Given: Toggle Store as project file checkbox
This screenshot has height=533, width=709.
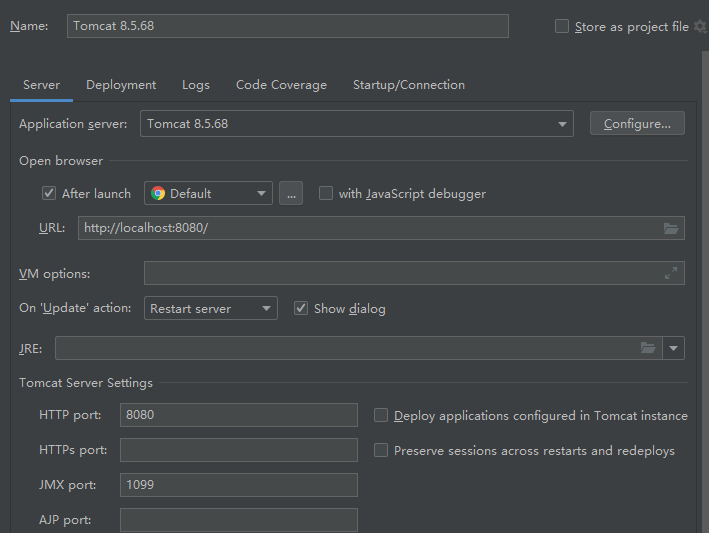Looking at the screenshot, I should click(562, 26).
